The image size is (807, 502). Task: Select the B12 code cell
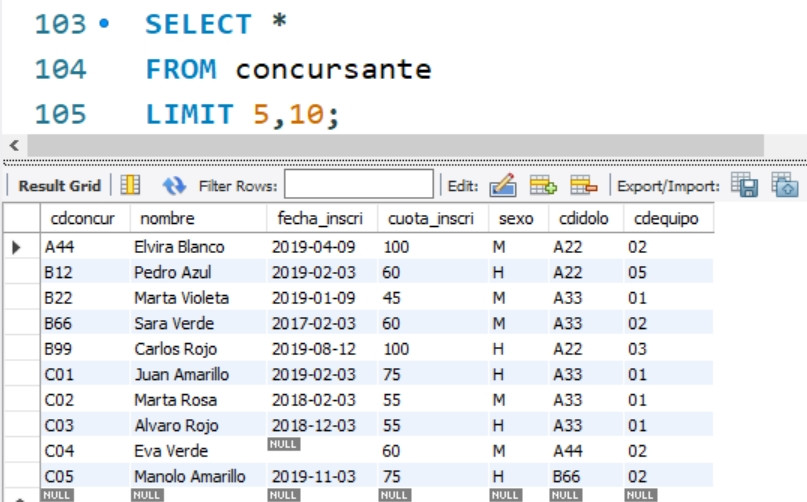(85, 272)
